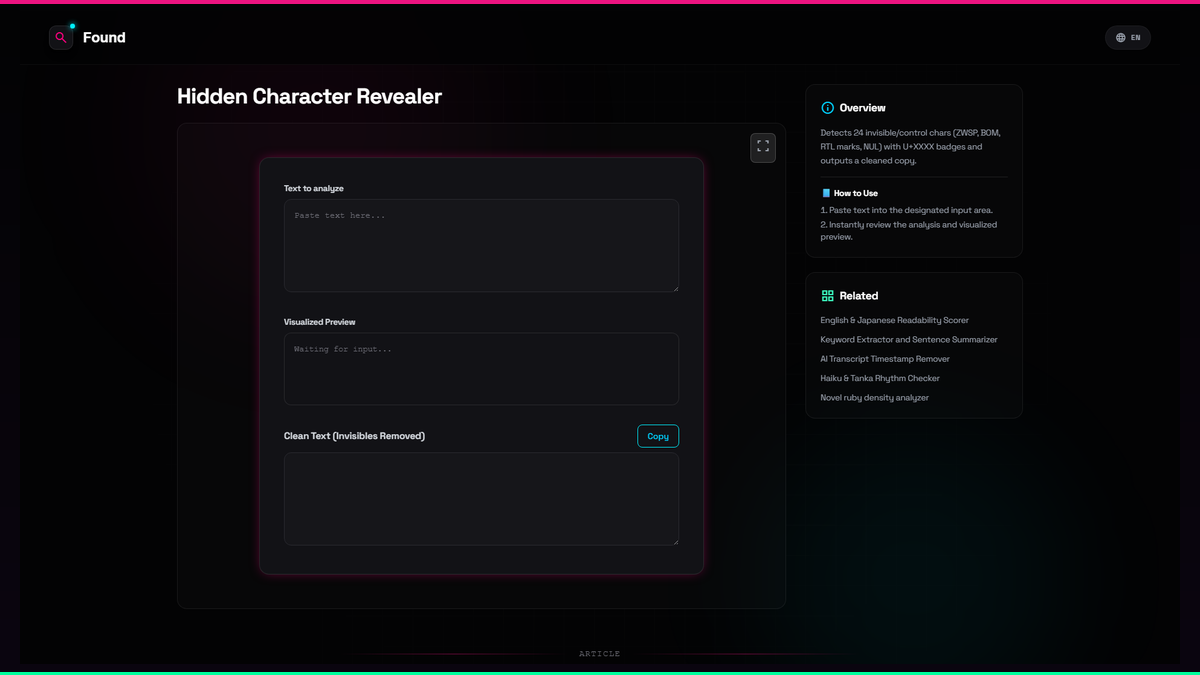Open Novel ruby density analyzer
Viewport: 1200px width, 675px height.
[874, 398]
